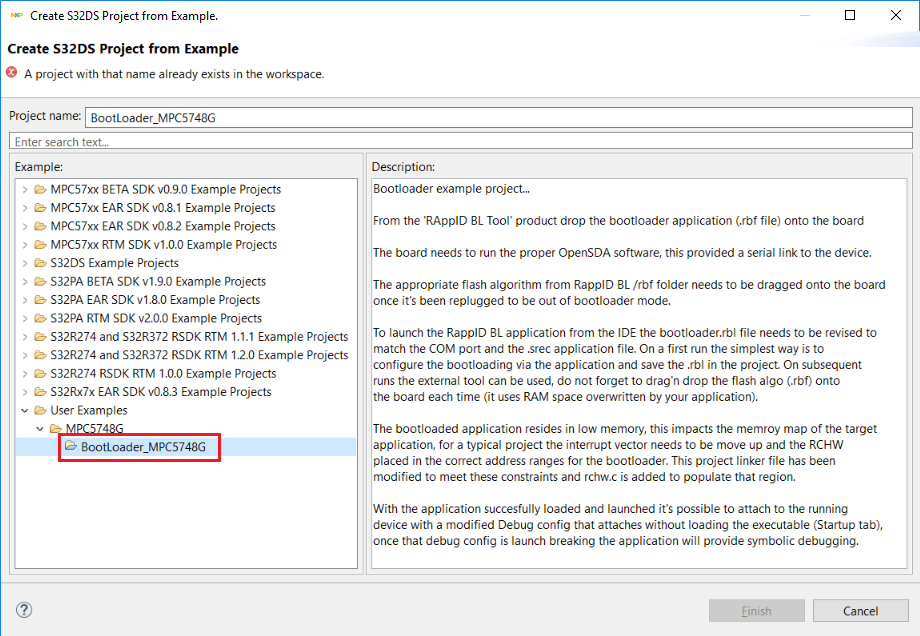
Task: Select BootLoader_MPC5748G in the example tree
Action: [143, 447]
